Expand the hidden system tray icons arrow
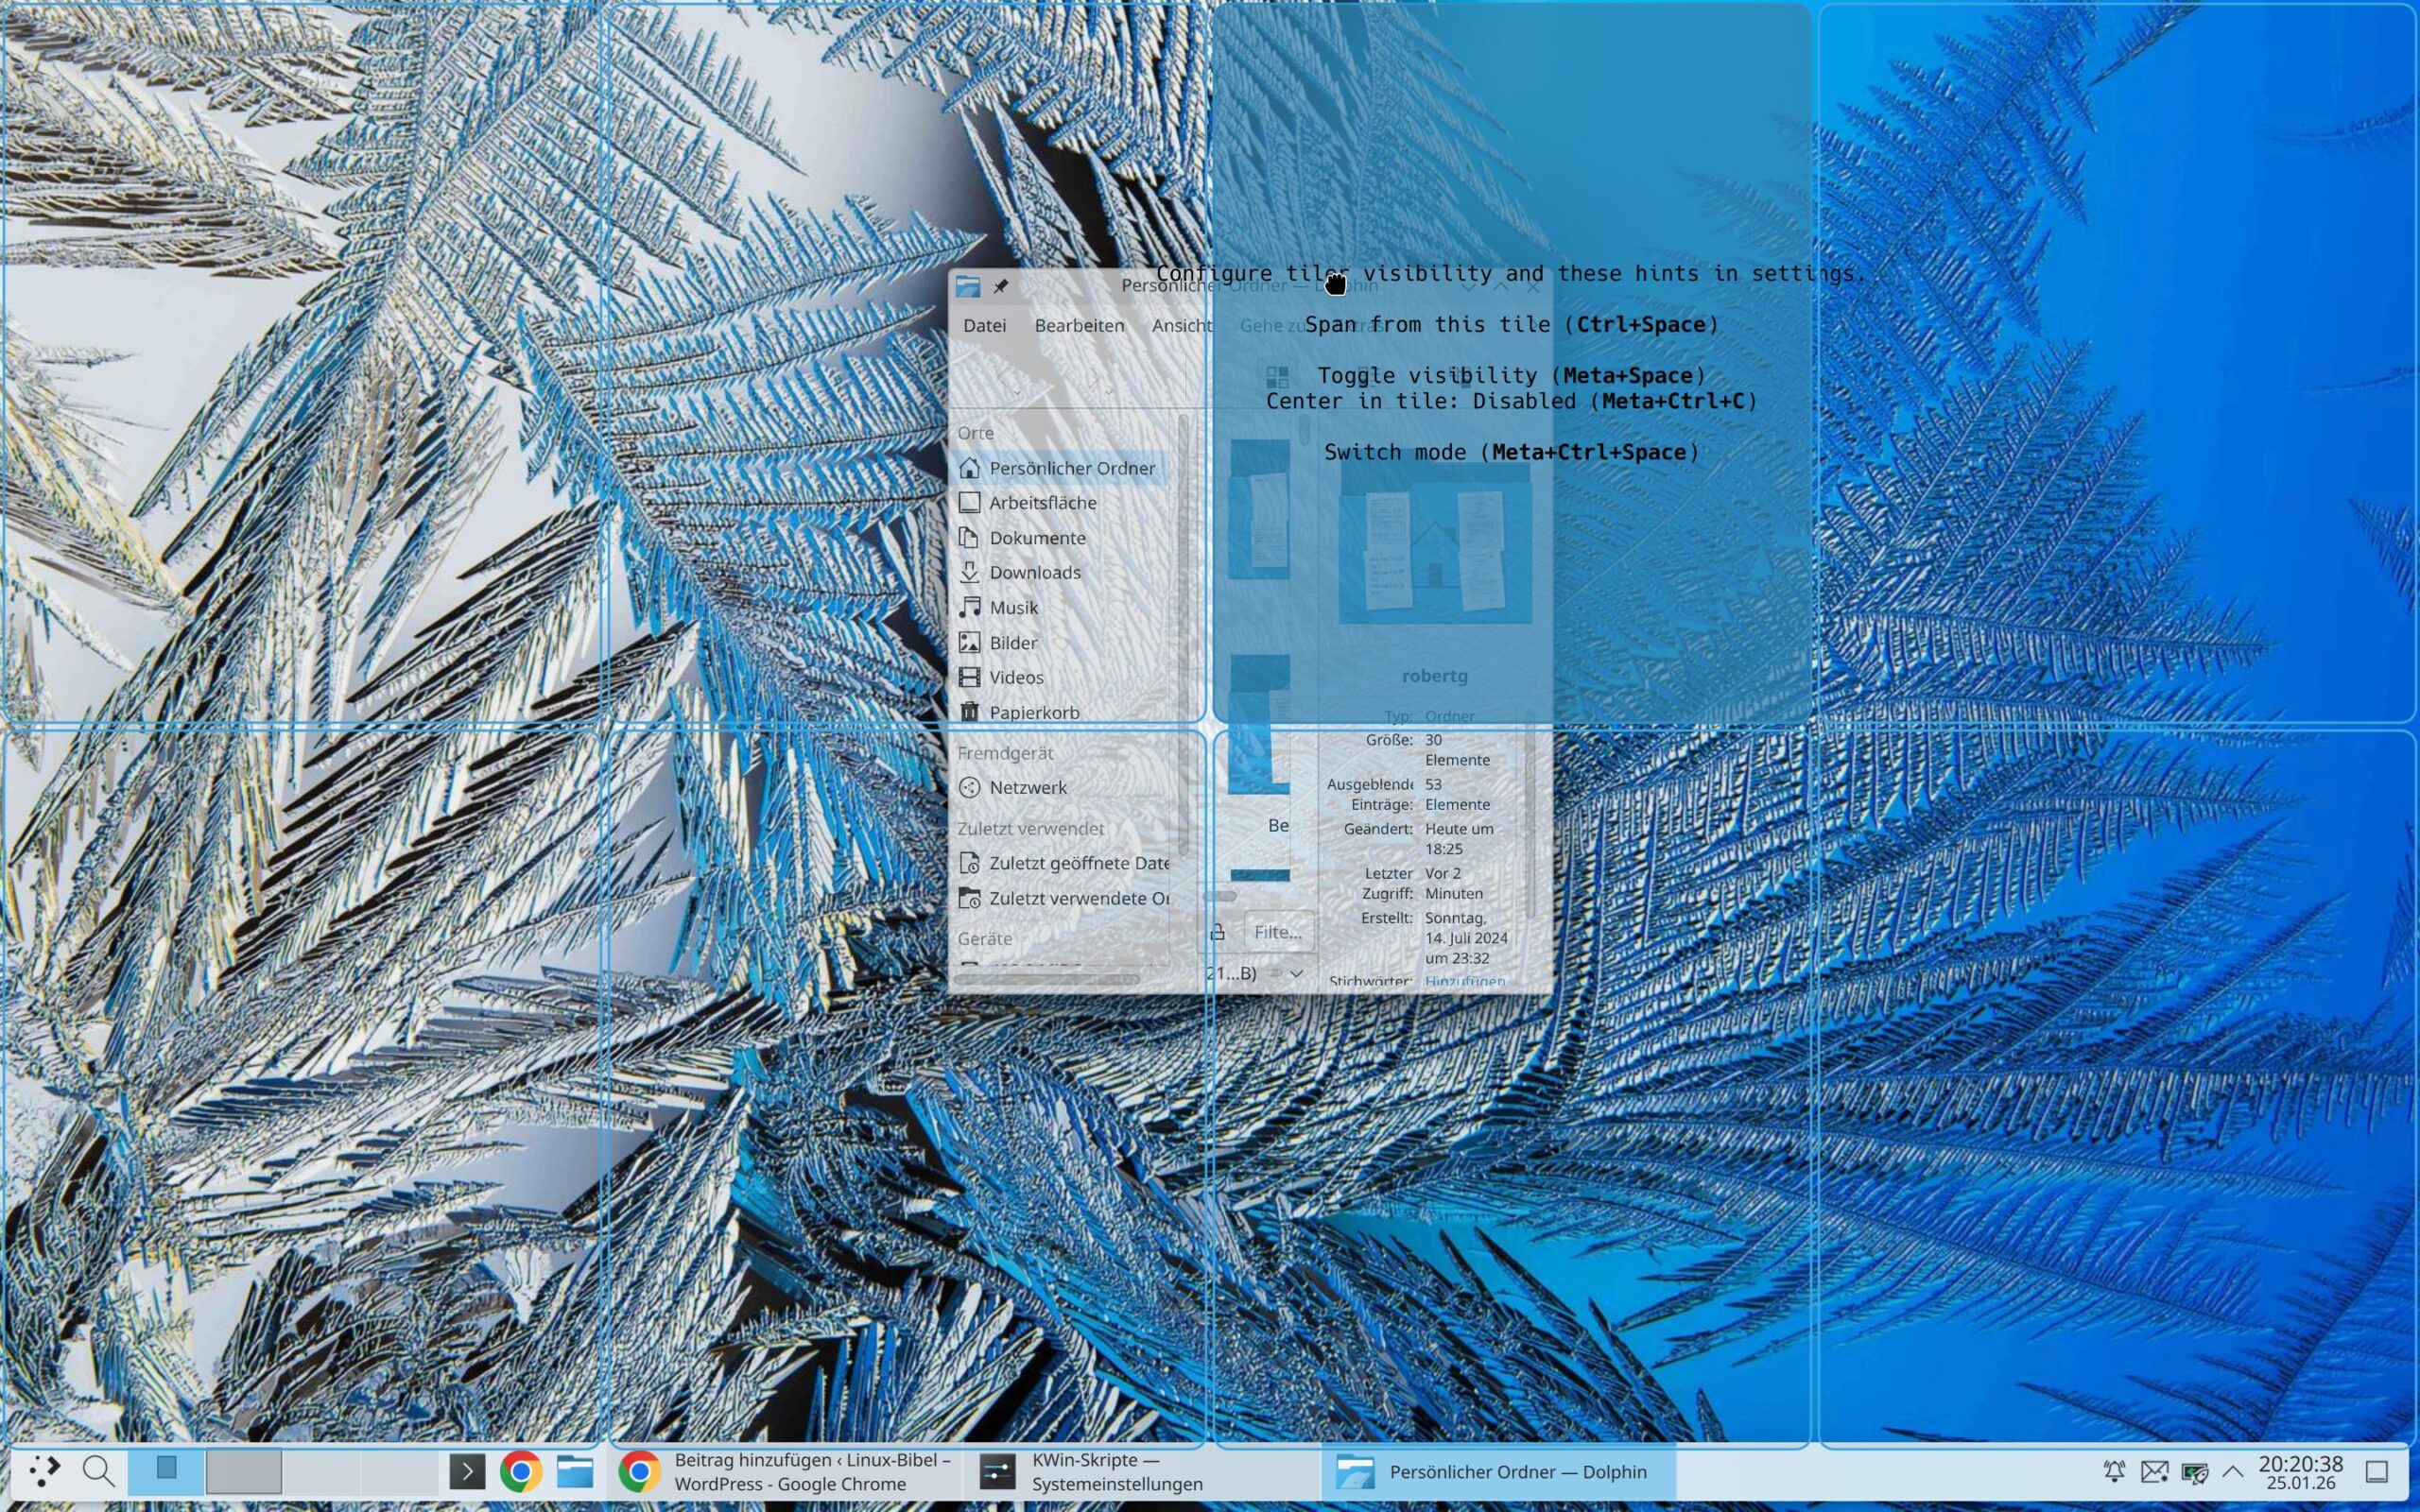 click(2232, 1471)
